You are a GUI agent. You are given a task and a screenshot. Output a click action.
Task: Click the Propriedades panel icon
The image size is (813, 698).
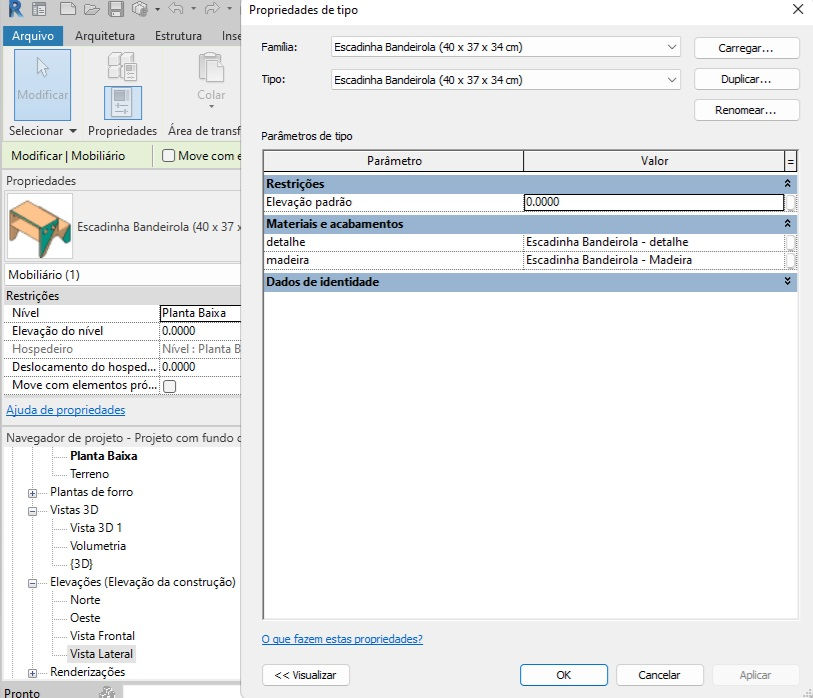point(123,103)
